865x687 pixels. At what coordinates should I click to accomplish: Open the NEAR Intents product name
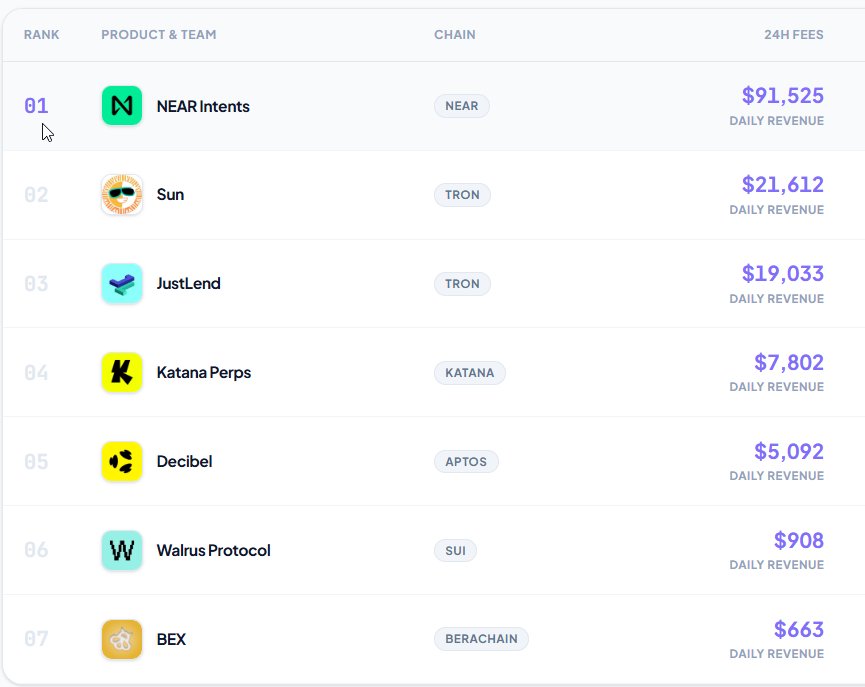tap(203, 106)
